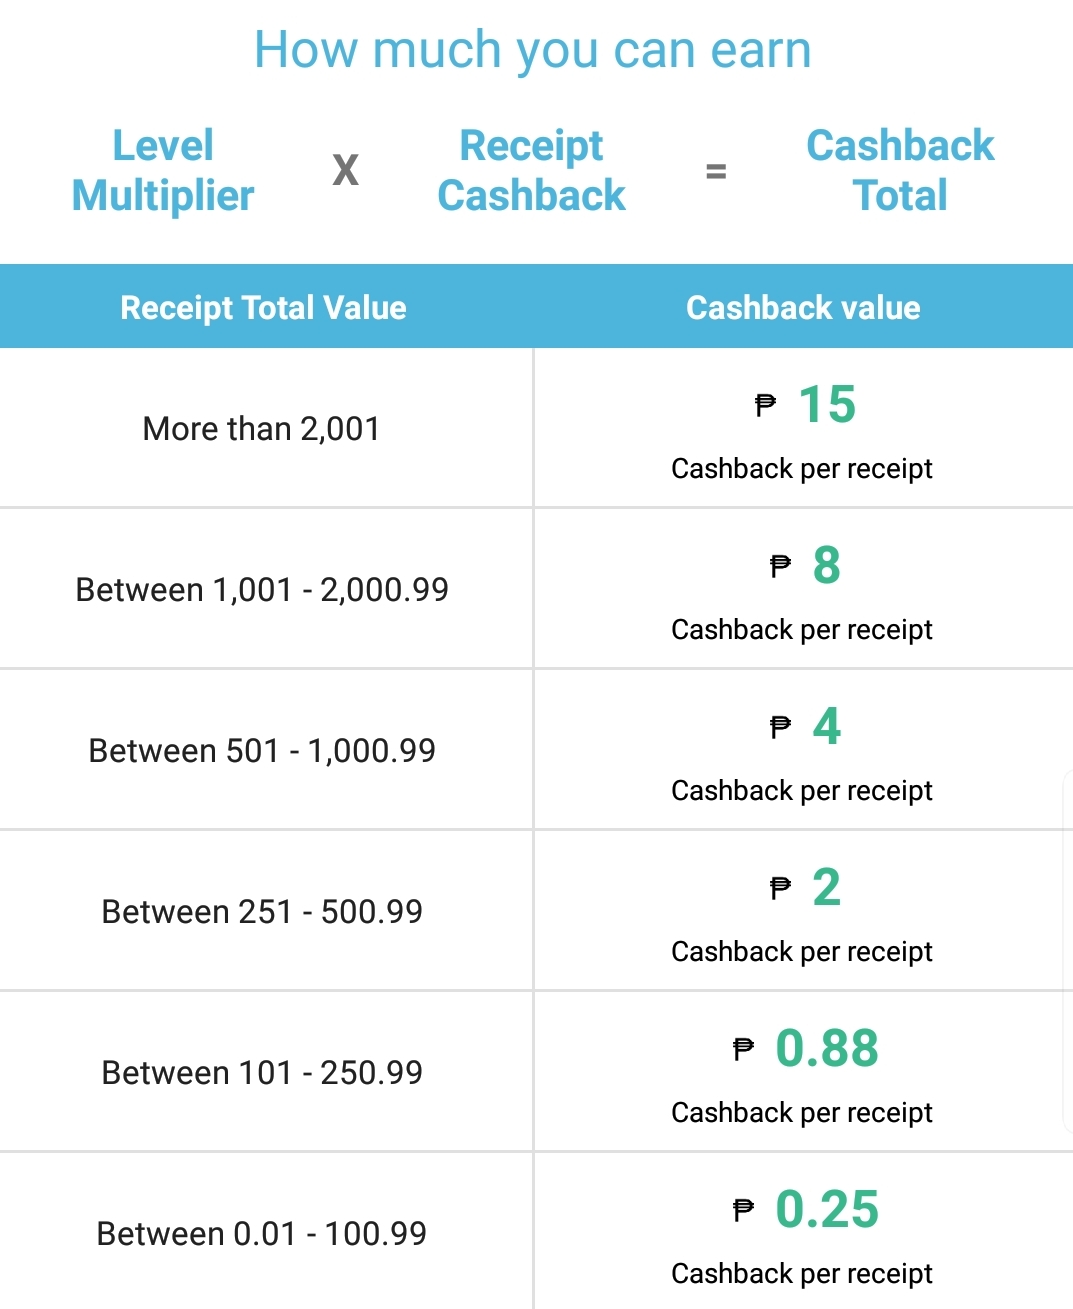Click the peso icon next to 0.25
Image resolution: width=1073 pixels, height=1309 pixels.
743,1210
